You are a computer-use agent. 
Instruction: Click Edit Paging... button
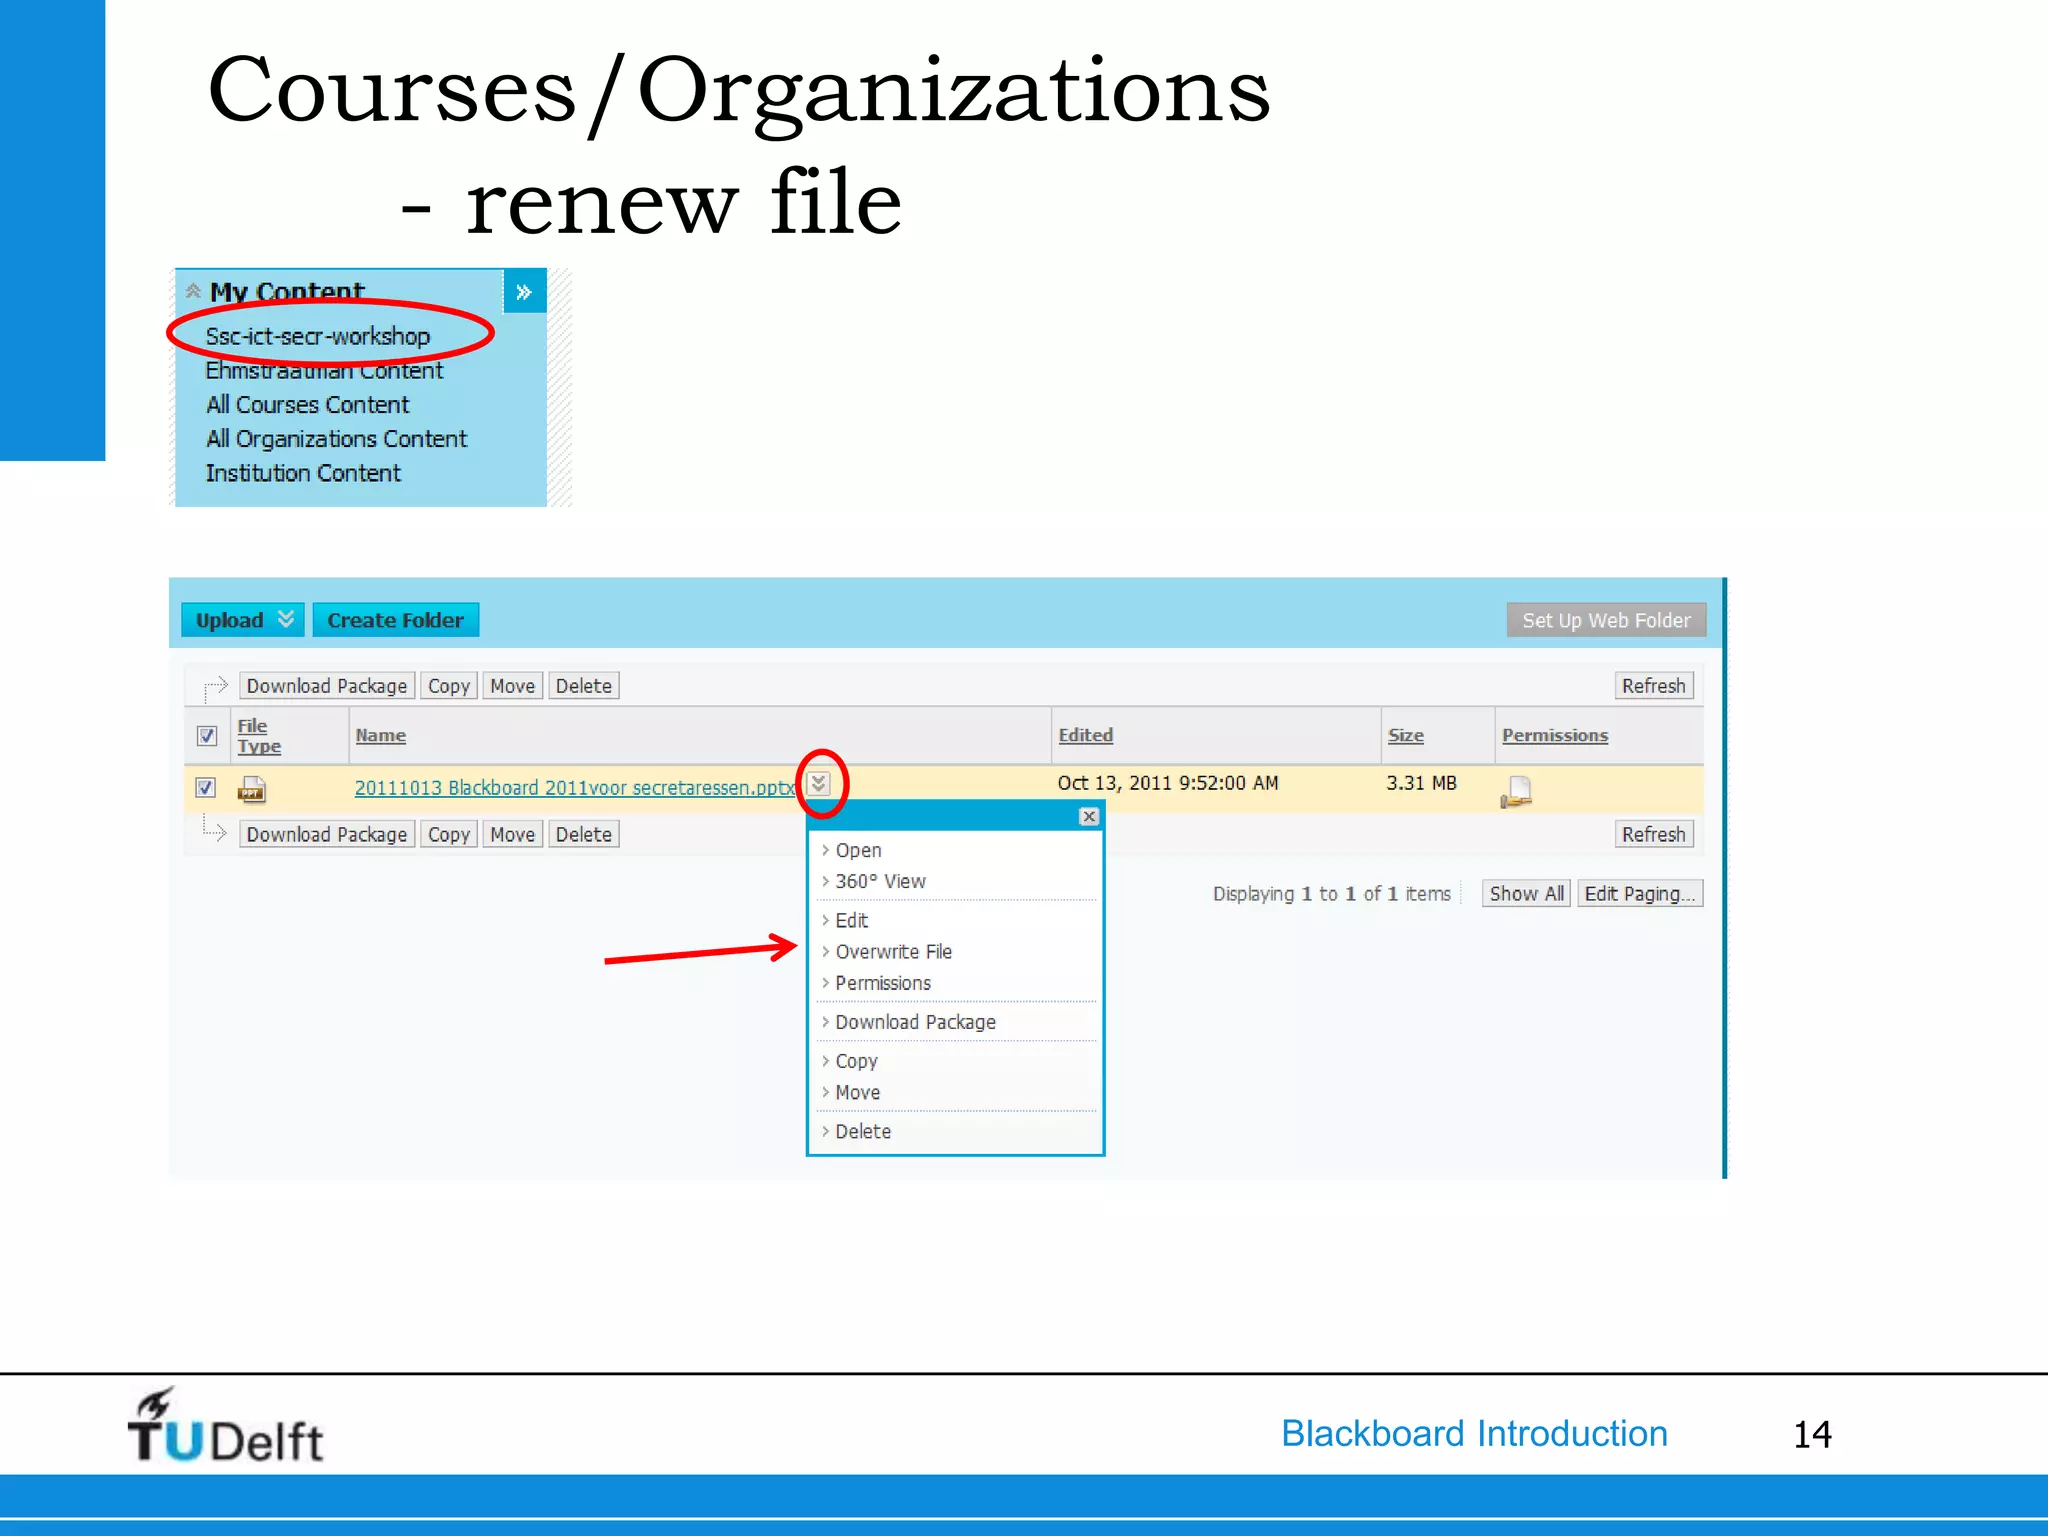tap(1640, 894)
